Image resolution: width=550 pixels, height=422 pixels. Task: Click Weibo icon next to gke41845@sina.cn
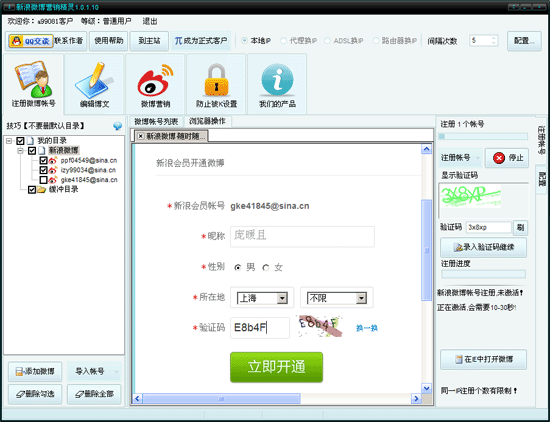click(53, 180)
